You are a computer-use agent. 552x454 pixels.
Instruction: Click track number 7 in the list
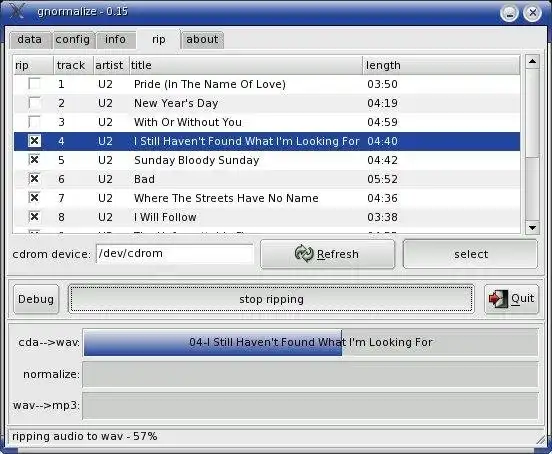point(61,198)
